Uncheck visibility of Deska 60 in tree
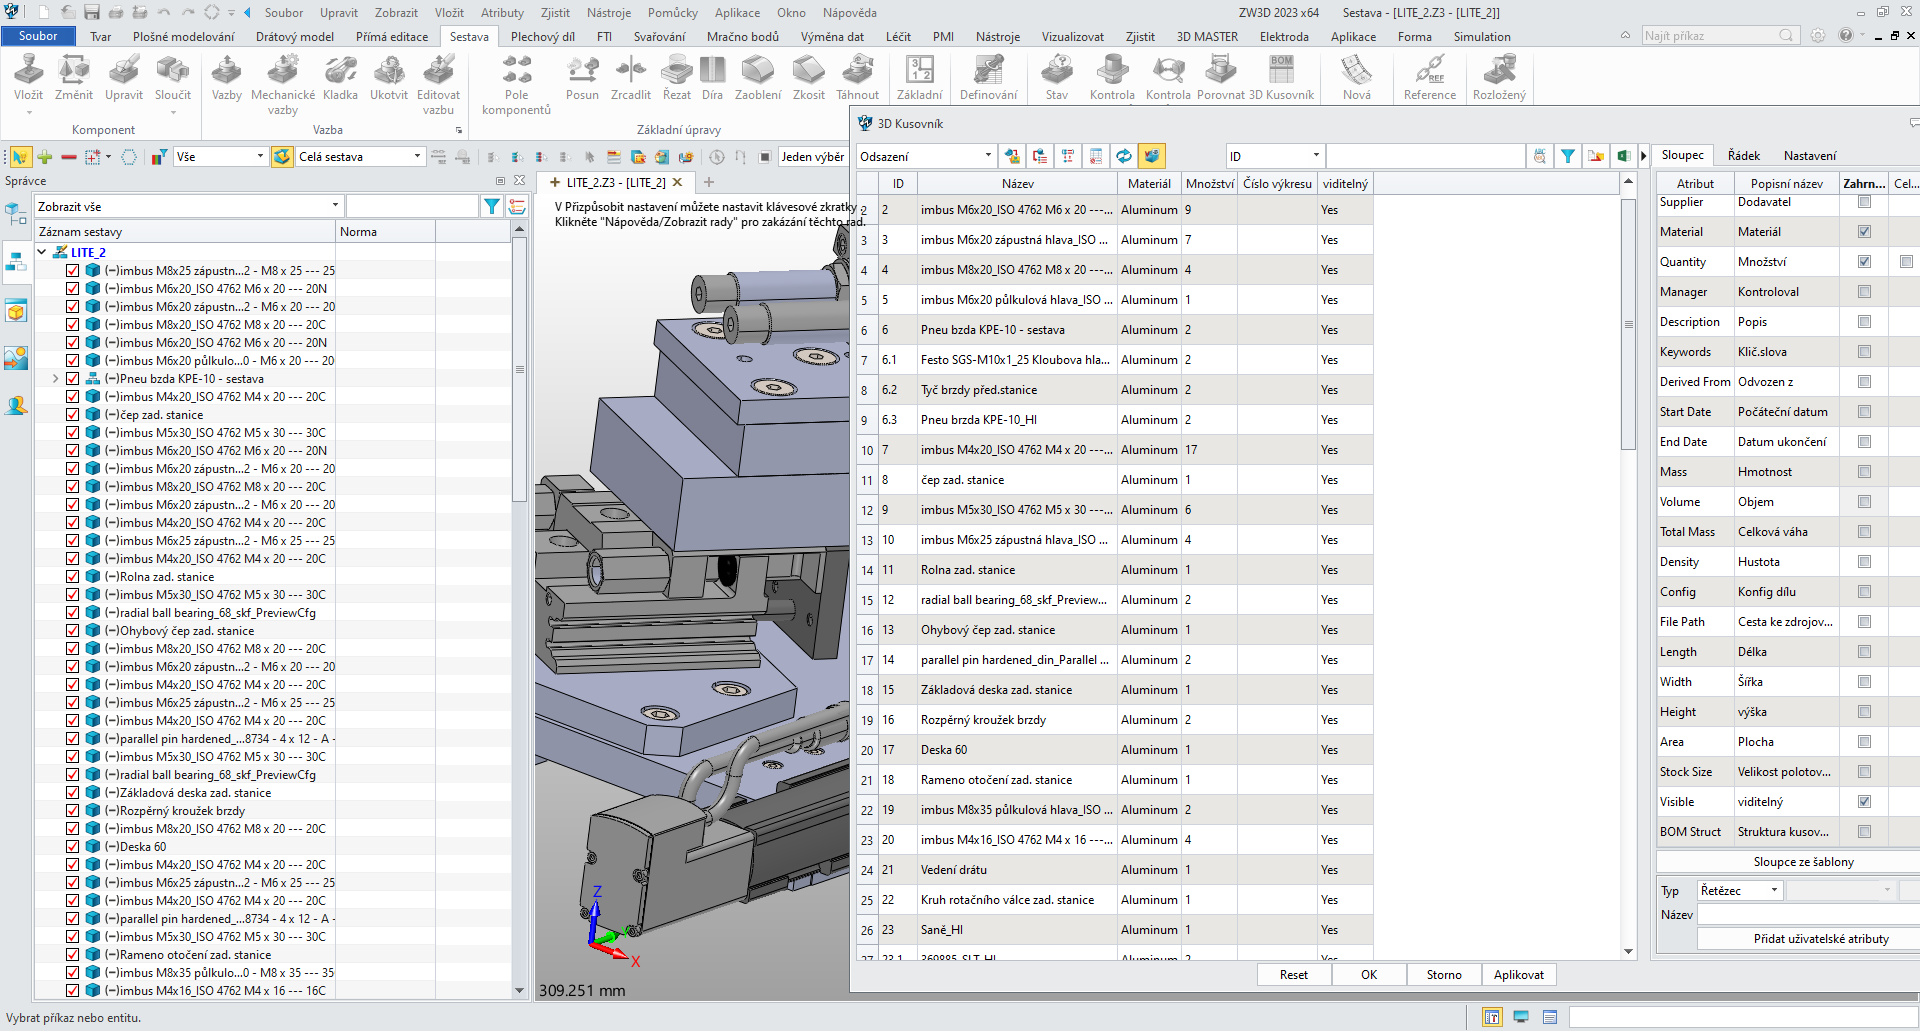Image resolution: width=1920 pixels, height=1032 pixels. (72, 846)
